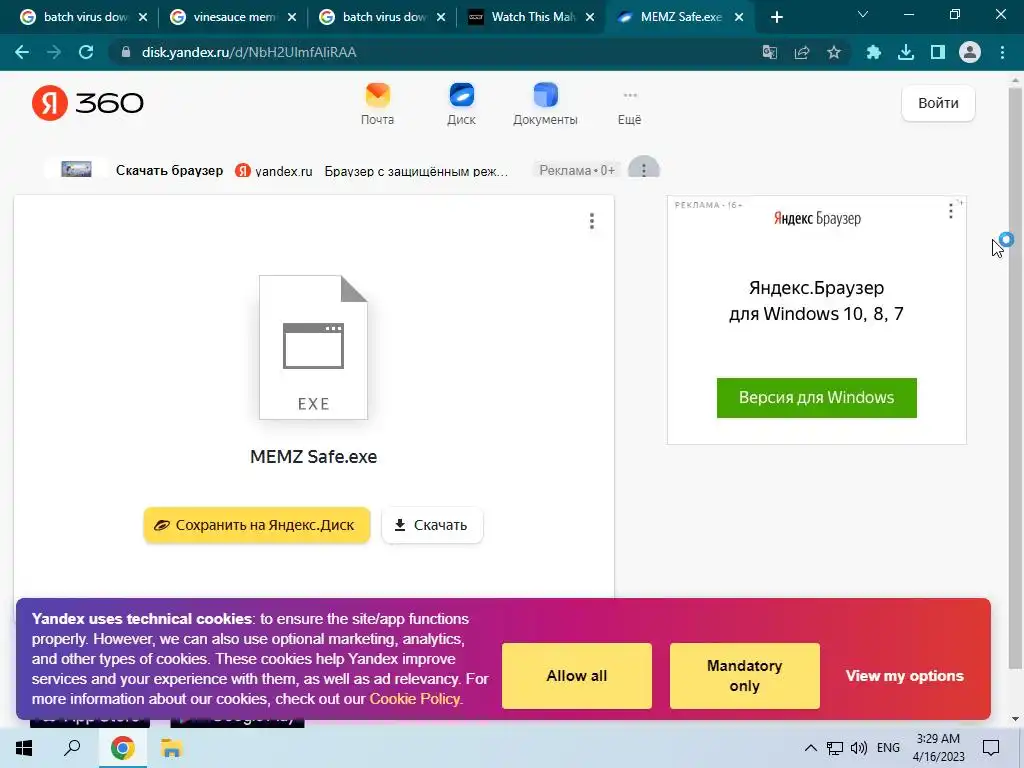Click the Chrome taskbar icon
The image size is (1024, 768).
pos(122,748)
